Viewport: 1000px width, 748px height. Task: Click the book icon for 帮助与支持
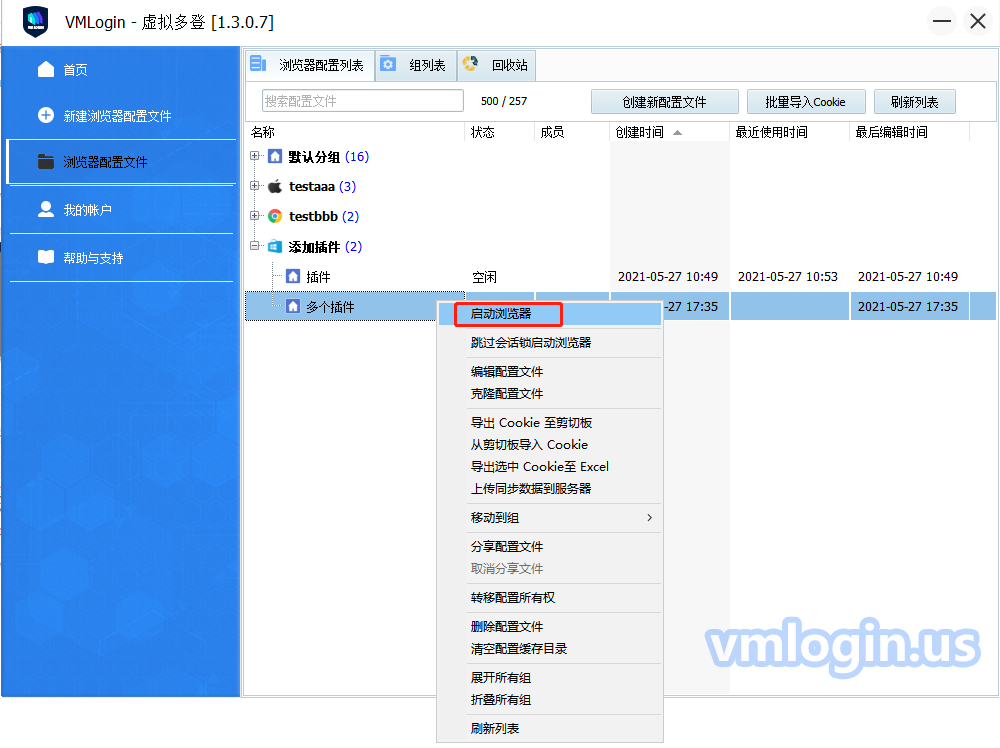46,257
